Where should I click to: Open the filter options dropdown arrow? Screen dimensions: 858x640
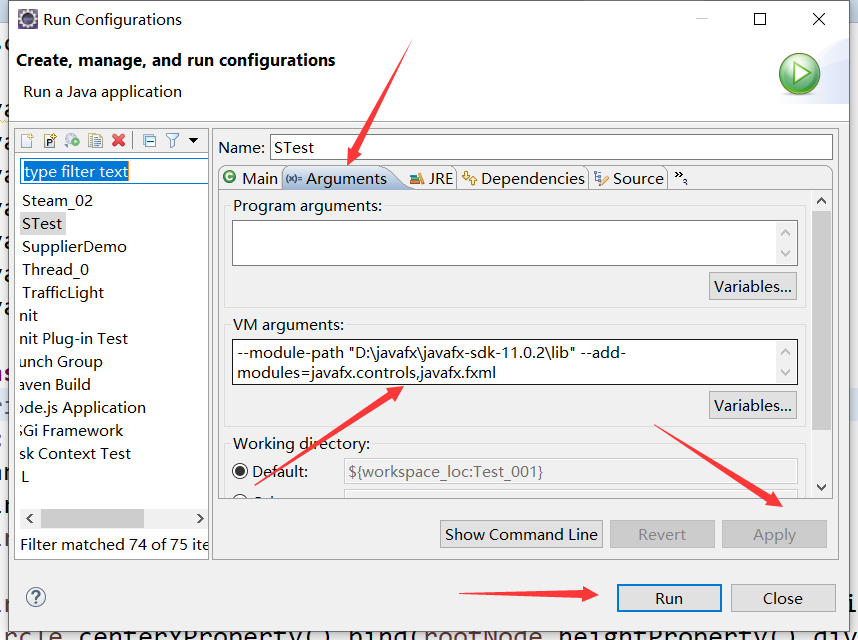pos(194,141)
